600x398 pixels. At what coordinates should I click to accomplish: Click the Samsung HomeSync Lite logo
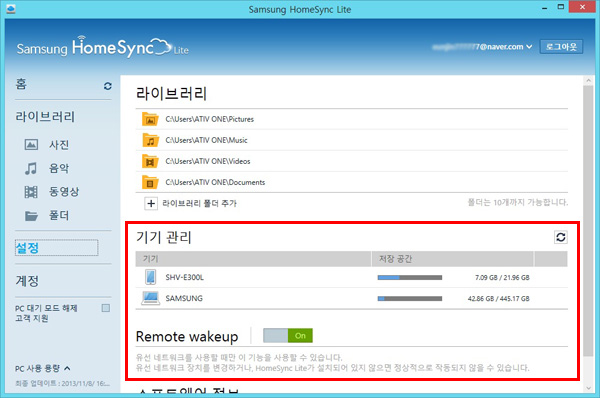click(x=103, y=47)
